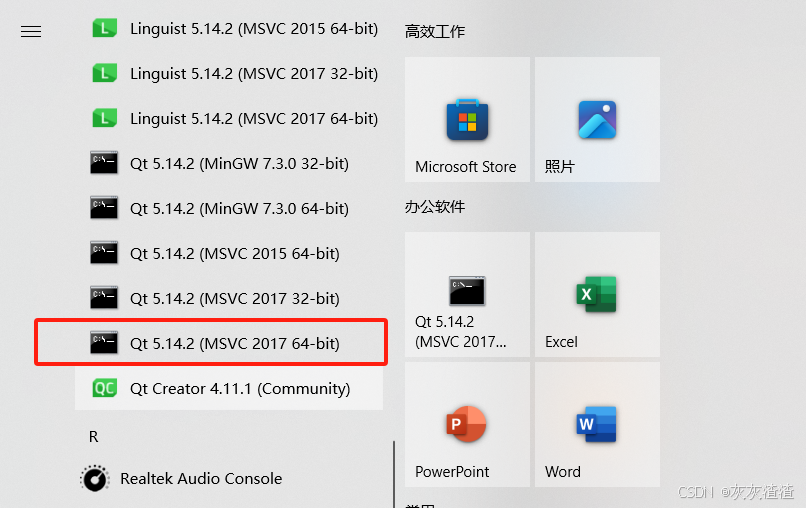Screen dimensions: 806x508
Task: Click Linguist MSVC 2017 32-bit icon
Action: [x=104, y=74]
